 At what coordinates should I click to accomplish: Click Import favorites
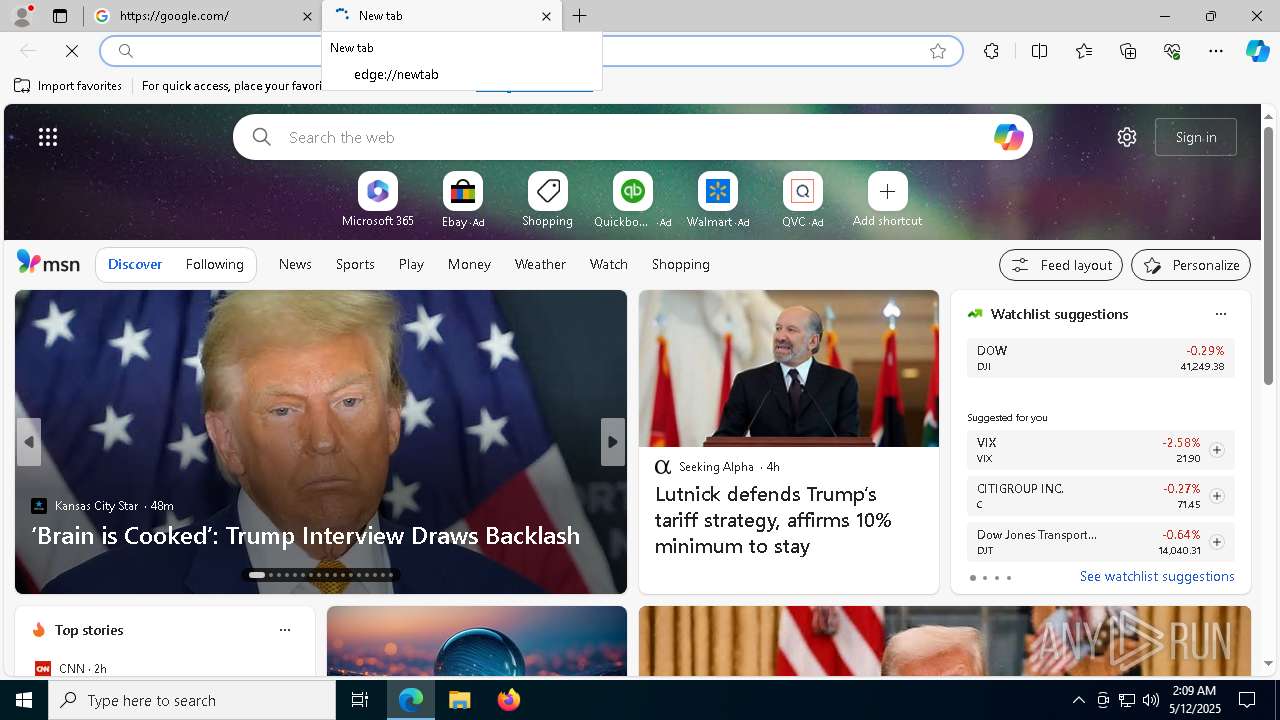[x=68, y=86]
